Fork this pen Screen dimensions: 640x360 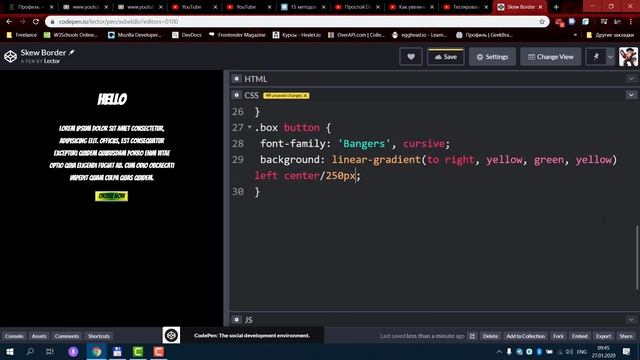click(x=558, y=336)
